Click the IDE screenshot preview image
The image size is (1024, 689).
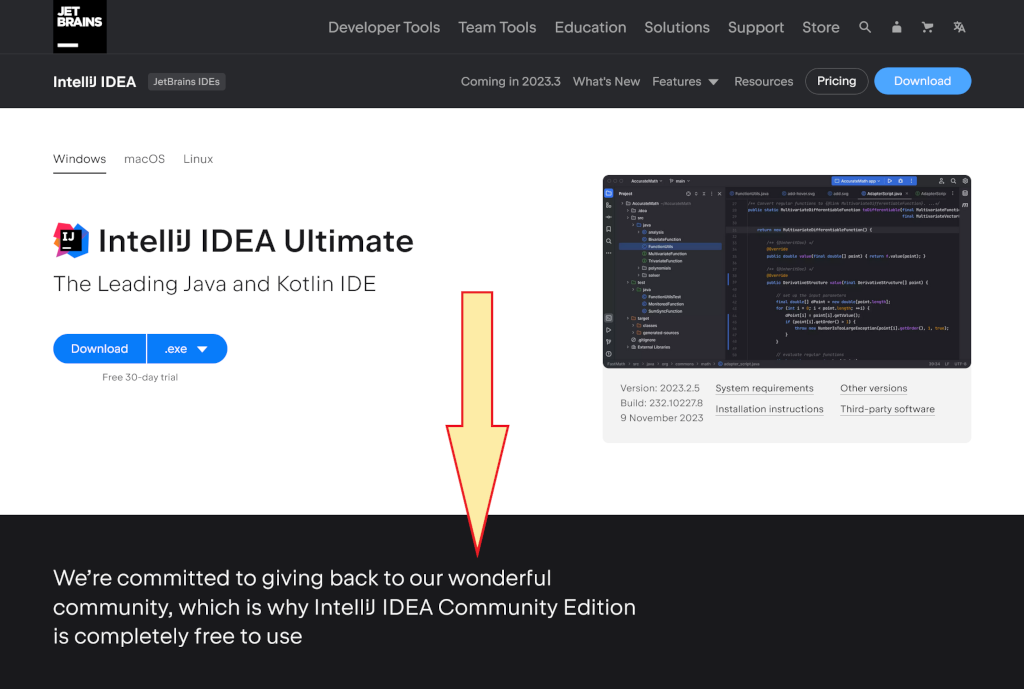[x=786, y=272]
